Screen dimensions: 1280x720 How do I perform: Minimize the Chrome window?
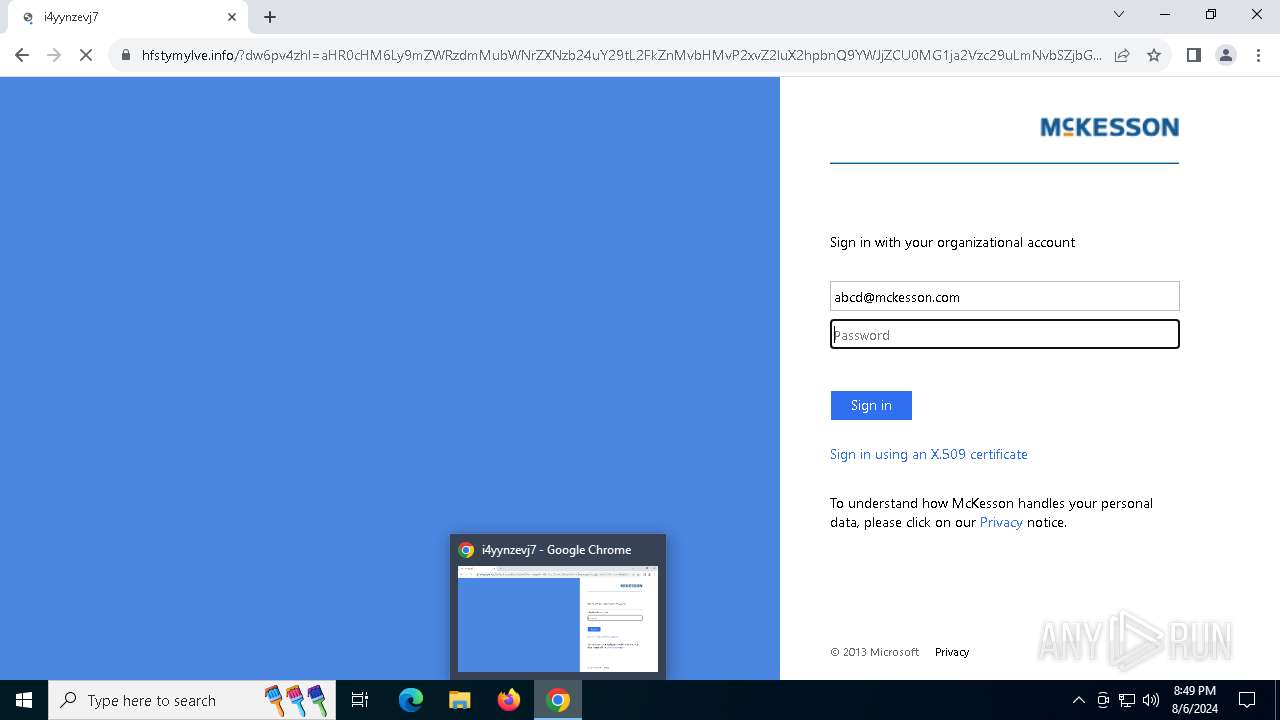[x=1165, y=15]
